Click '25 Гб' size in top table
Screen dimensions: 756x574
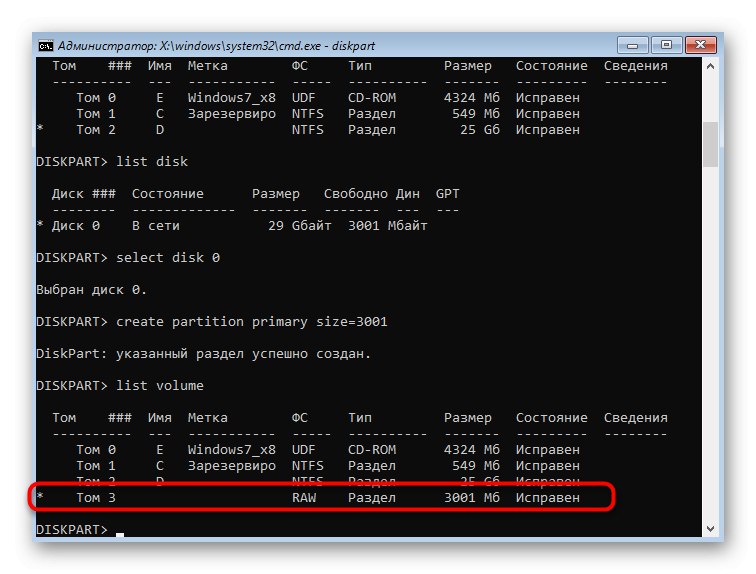(480, 130)
